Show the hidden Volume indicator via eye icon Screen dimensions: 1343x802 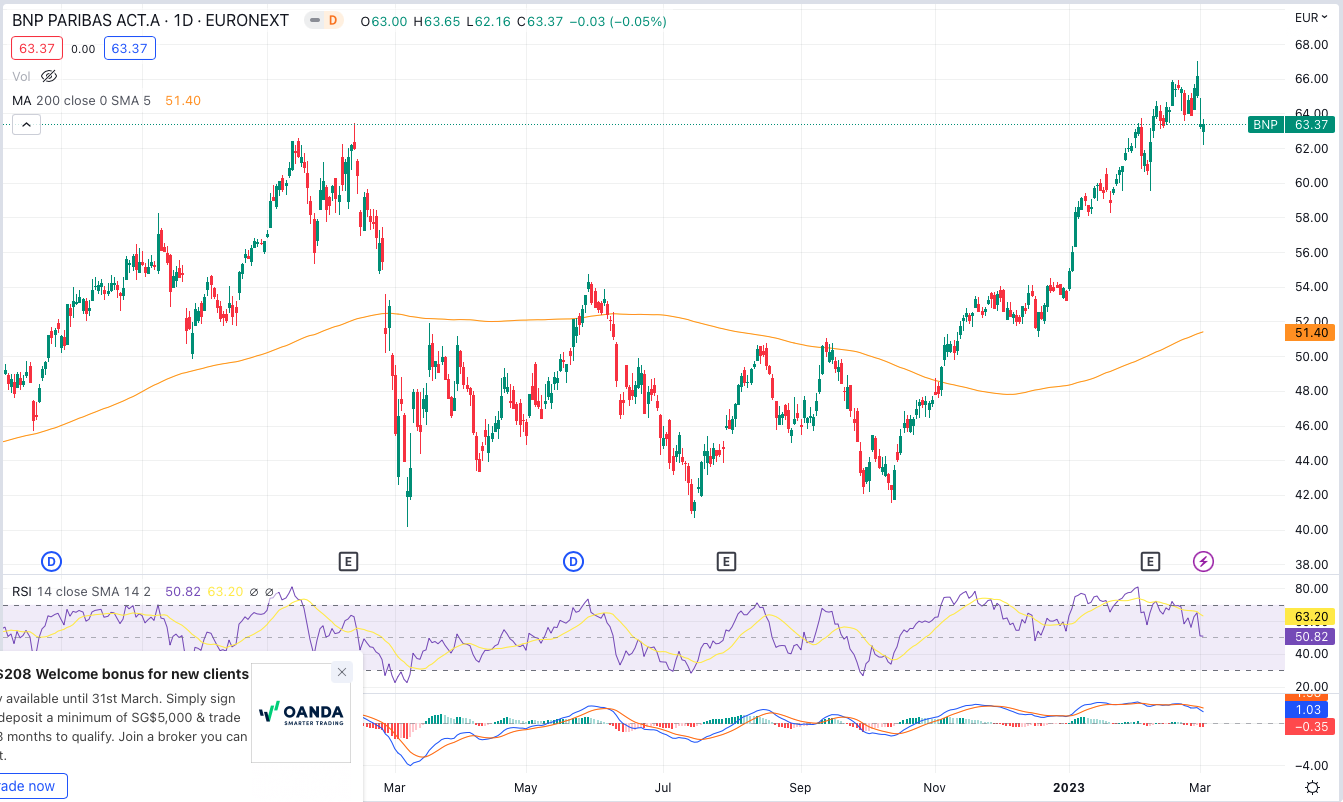click(49, 76)
